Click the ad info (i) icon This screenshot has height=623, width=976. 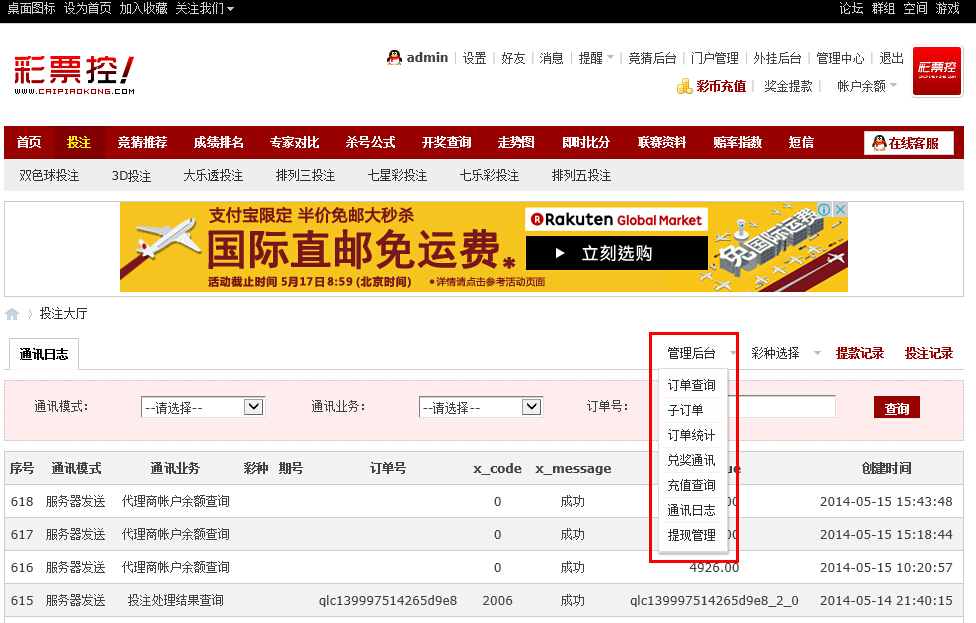coord(824,210)
